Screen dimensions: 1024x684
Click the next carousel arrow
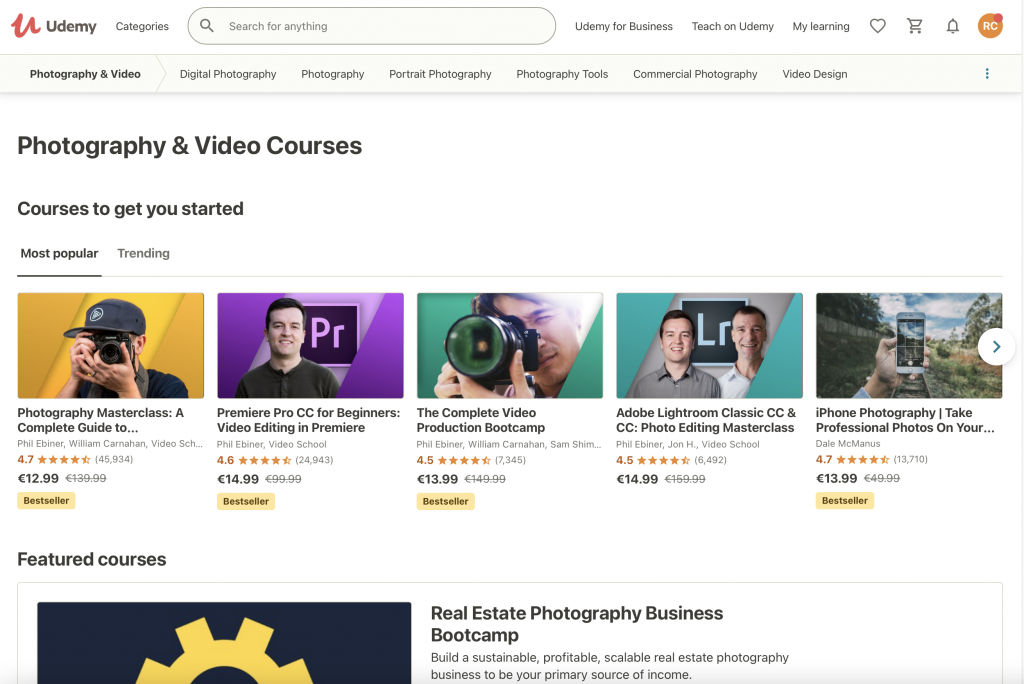[996, 346]
